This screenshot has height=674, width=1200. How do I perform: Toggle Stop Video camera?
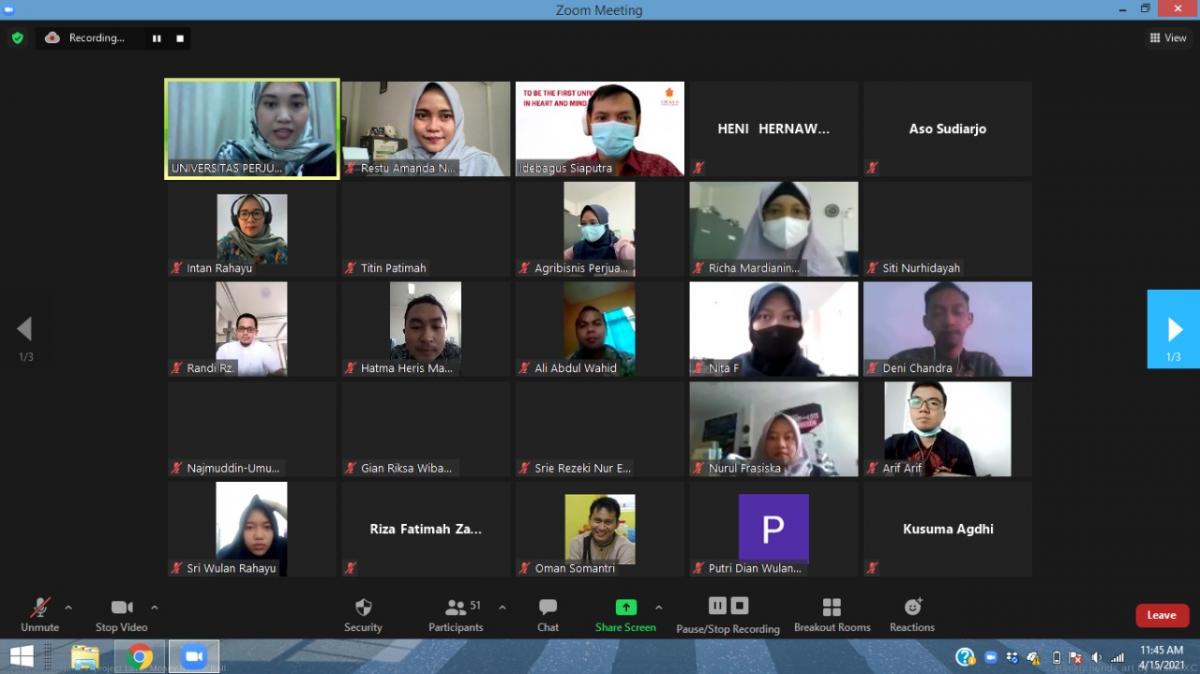point(121,608)
